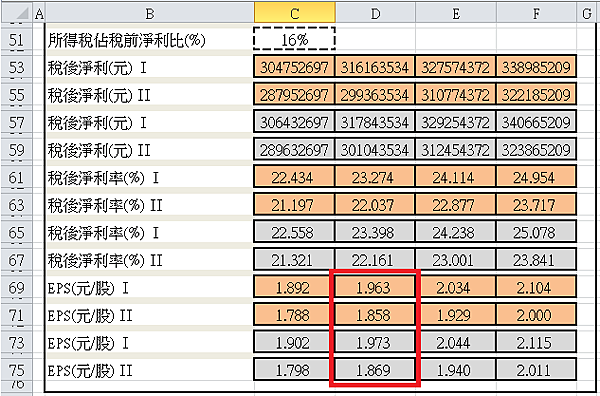Click cell value 22.161
This screenshot has width=600, height=396.
coord(375,260)
